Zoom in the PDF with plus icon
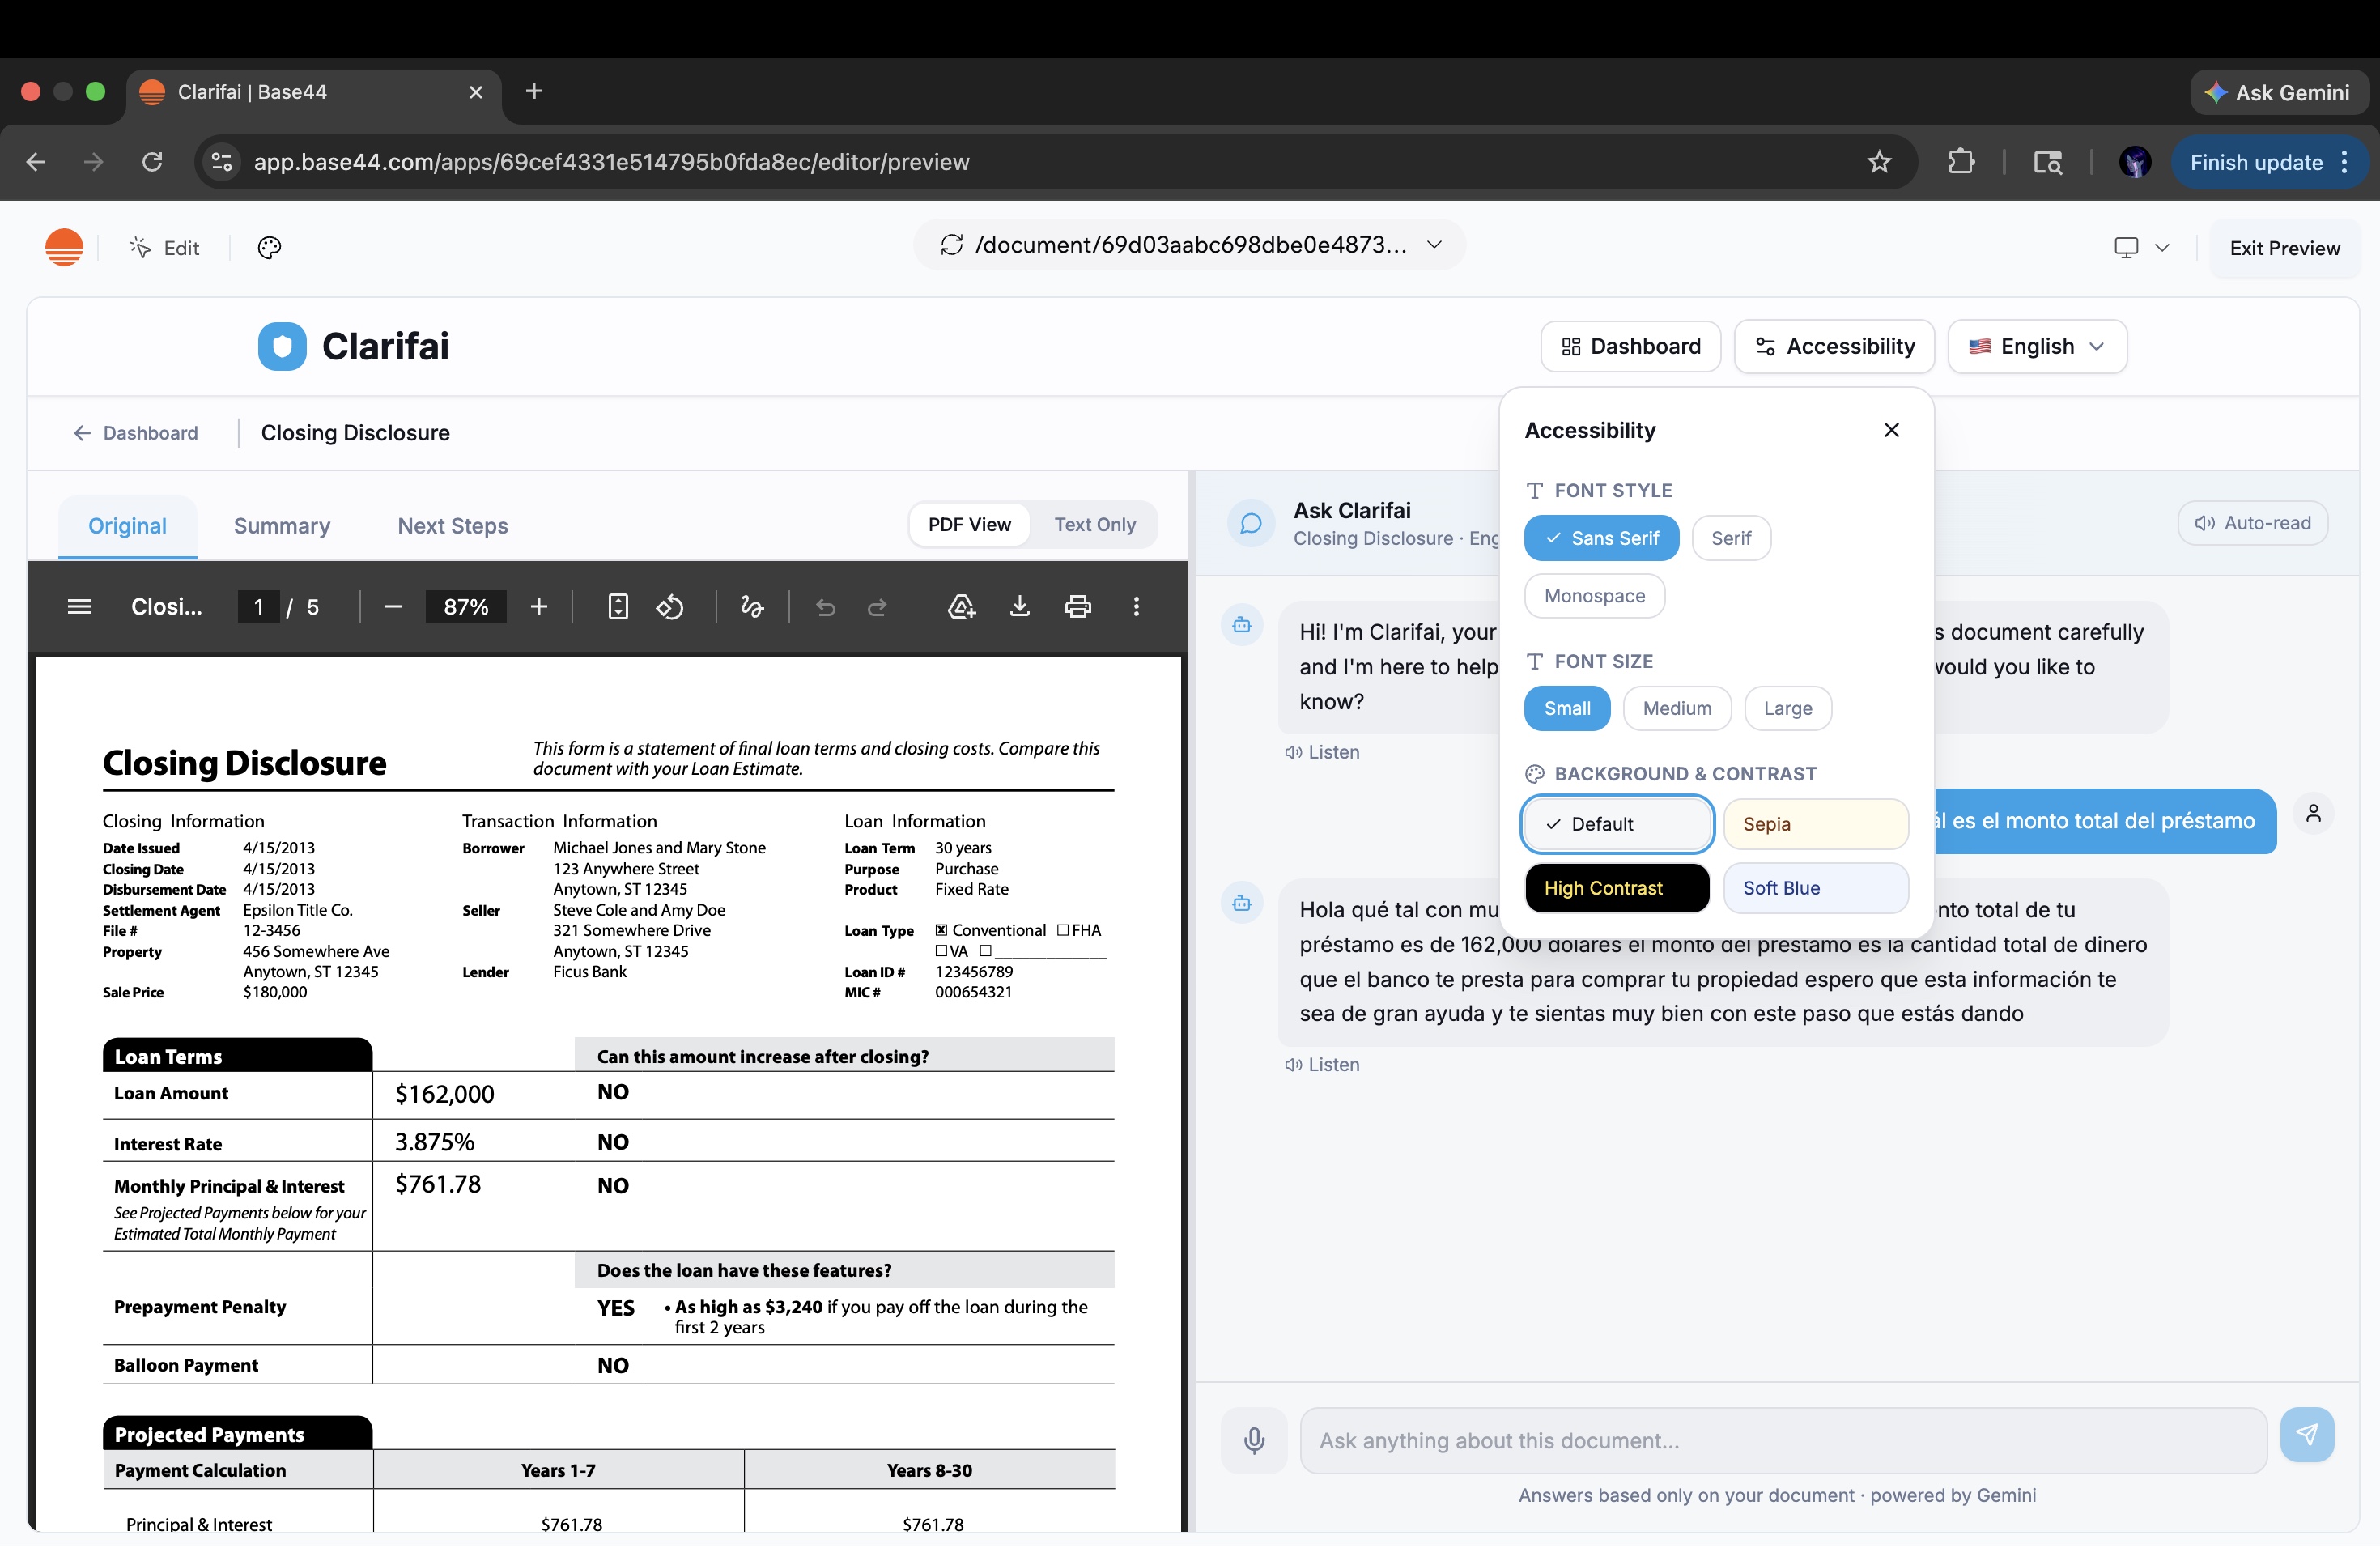 coord(539,607)
